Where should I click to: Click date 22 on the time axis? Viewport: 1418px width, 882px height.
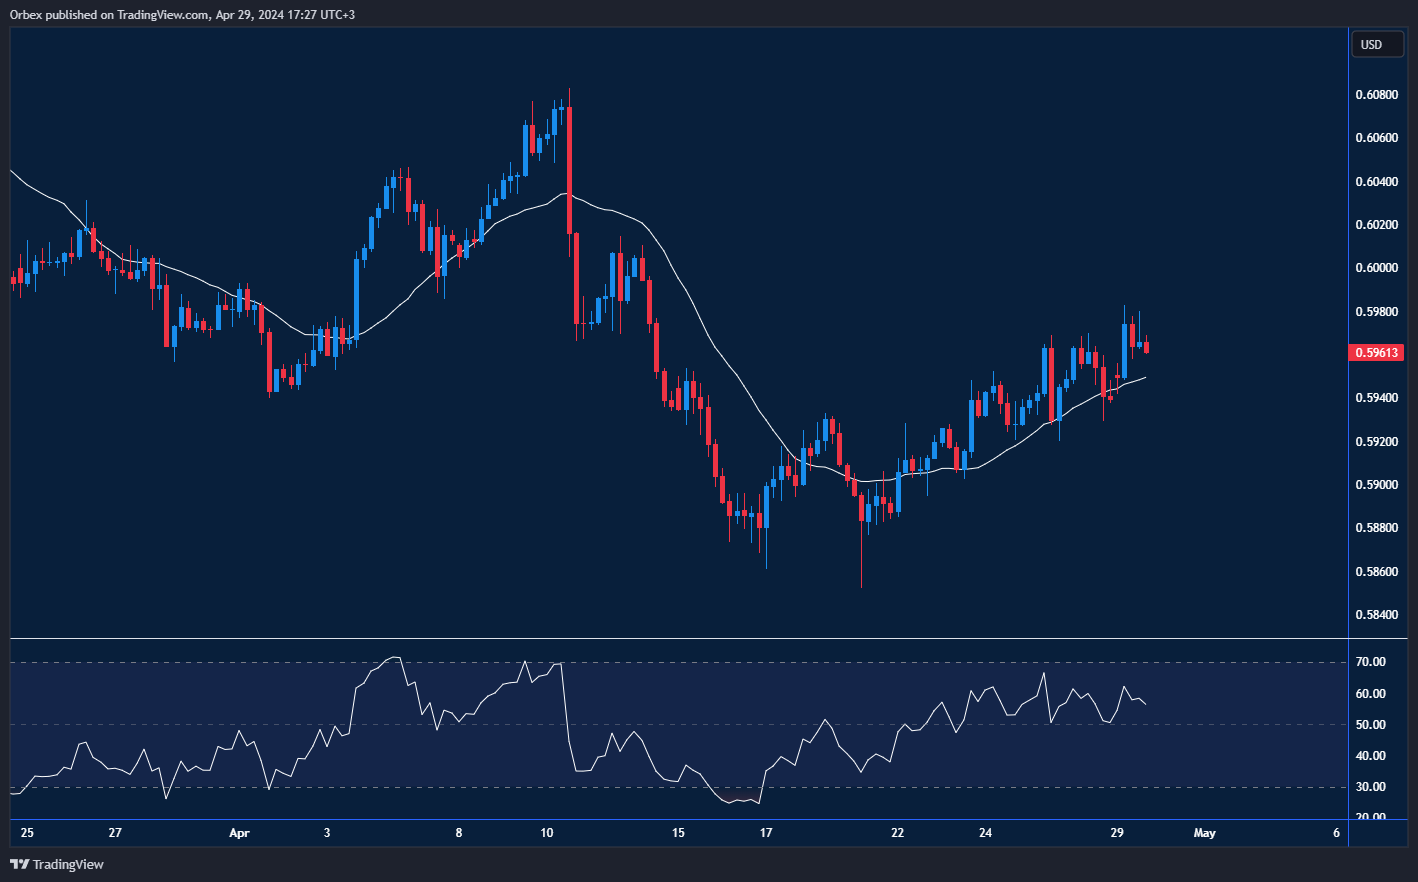point(897,833)
